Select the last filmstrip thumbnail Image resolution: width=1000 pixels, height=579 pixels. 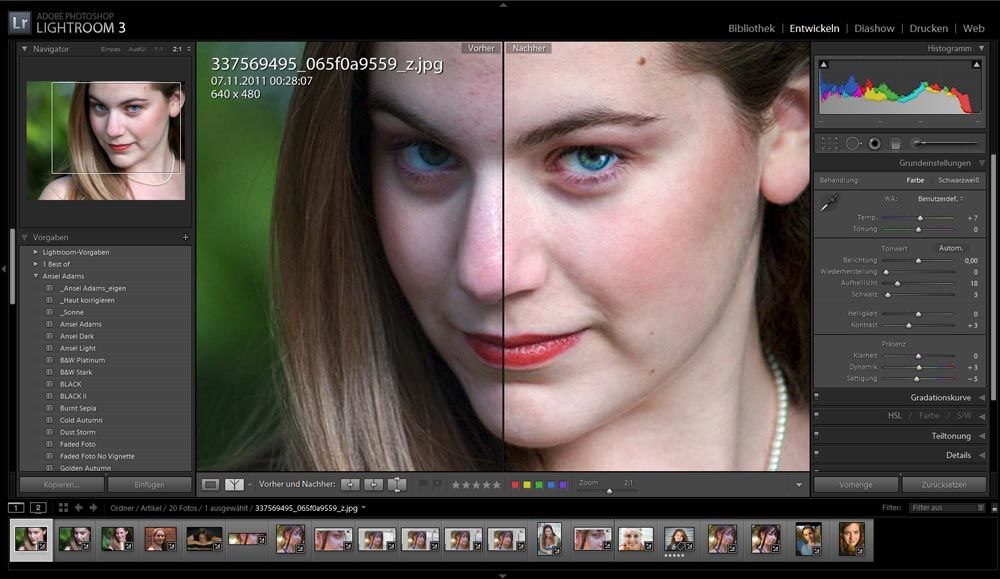click(851, 538)
